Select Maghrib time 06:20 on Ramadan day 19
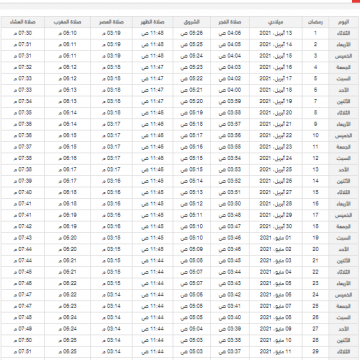Viewport: 360px width, 360px height. click(67, 238)
